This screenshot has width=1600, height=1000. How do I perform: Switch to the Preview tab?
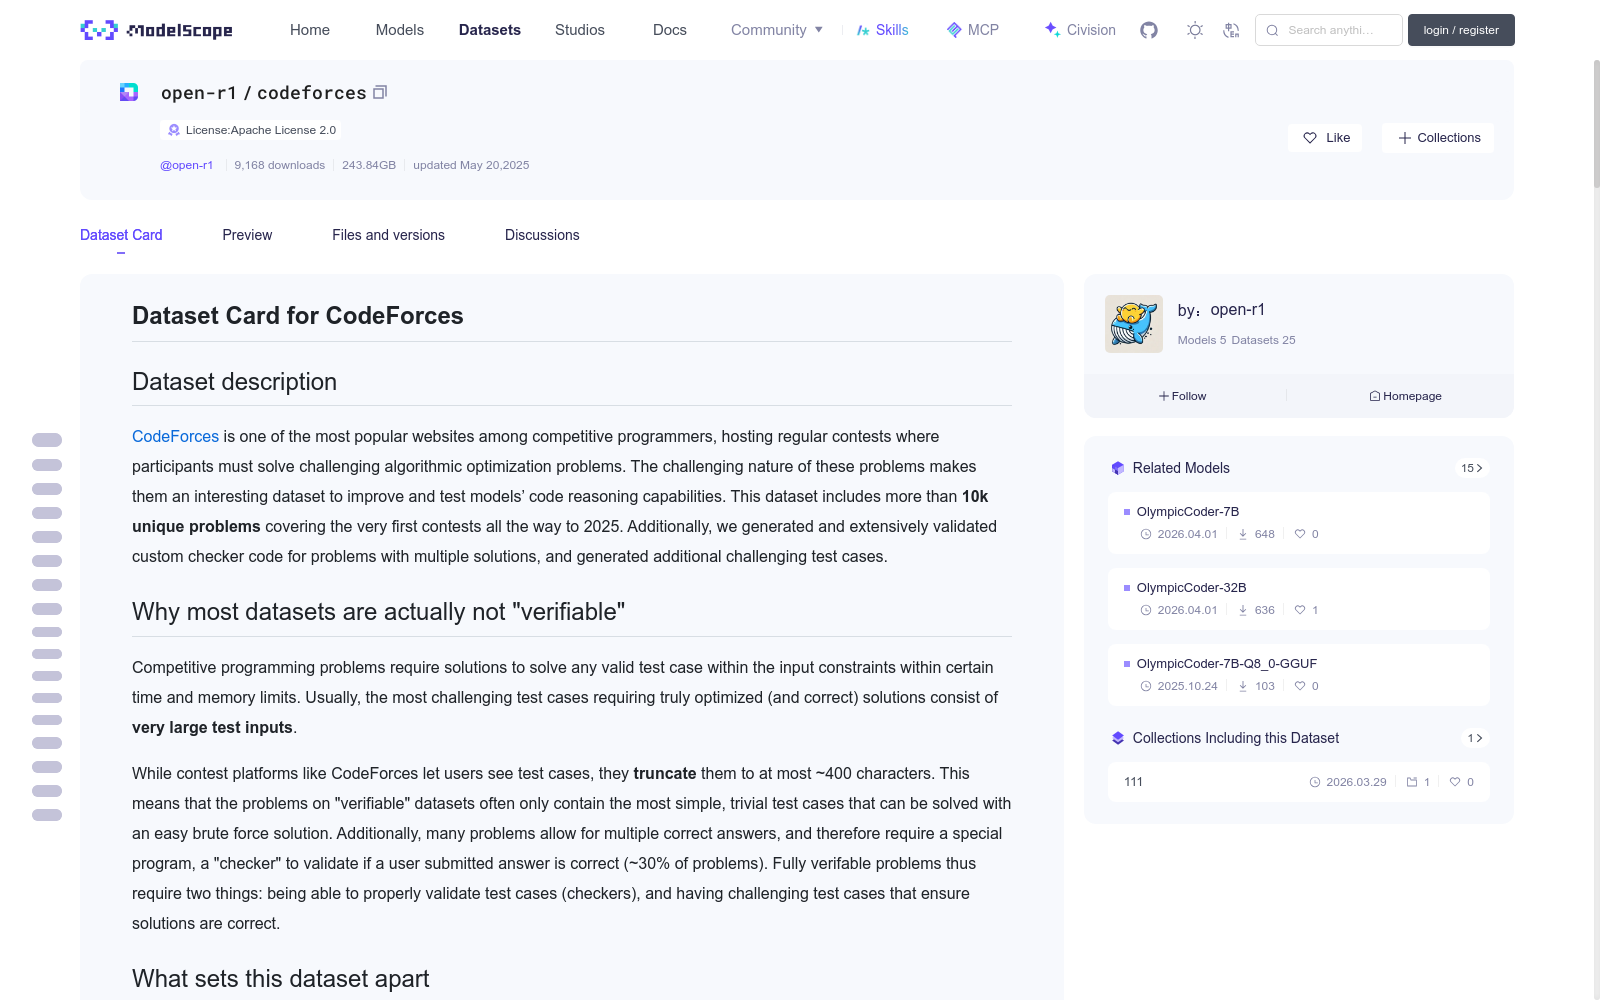tap(247, 235)
